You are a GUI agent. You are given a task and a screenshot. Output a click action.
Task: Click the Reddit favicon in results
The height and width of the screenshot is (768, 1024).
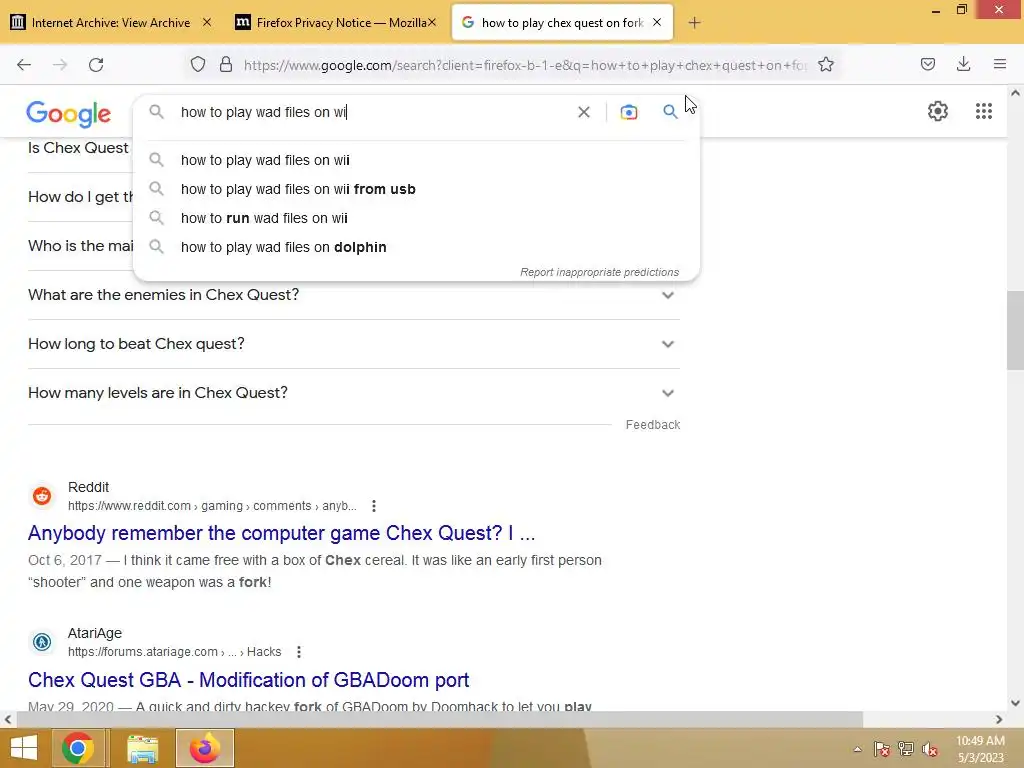[x=42, y=496]
